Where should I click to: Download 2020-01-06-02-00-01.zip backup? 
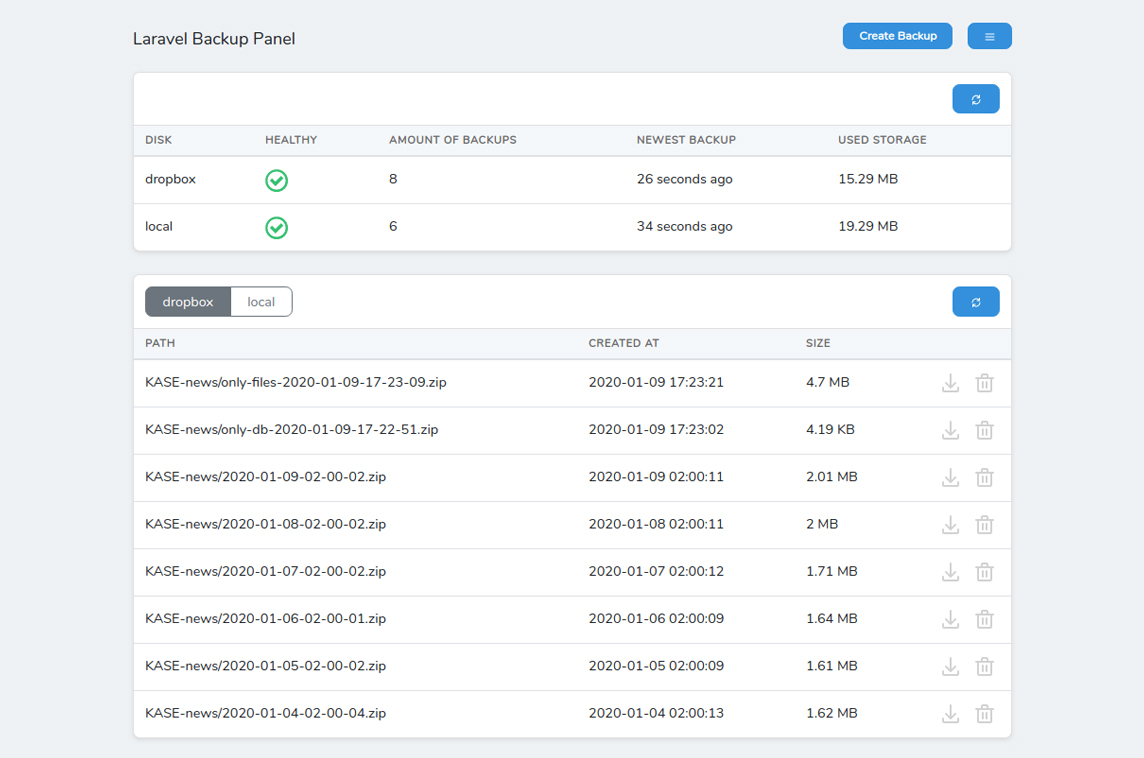click(950, 619)
